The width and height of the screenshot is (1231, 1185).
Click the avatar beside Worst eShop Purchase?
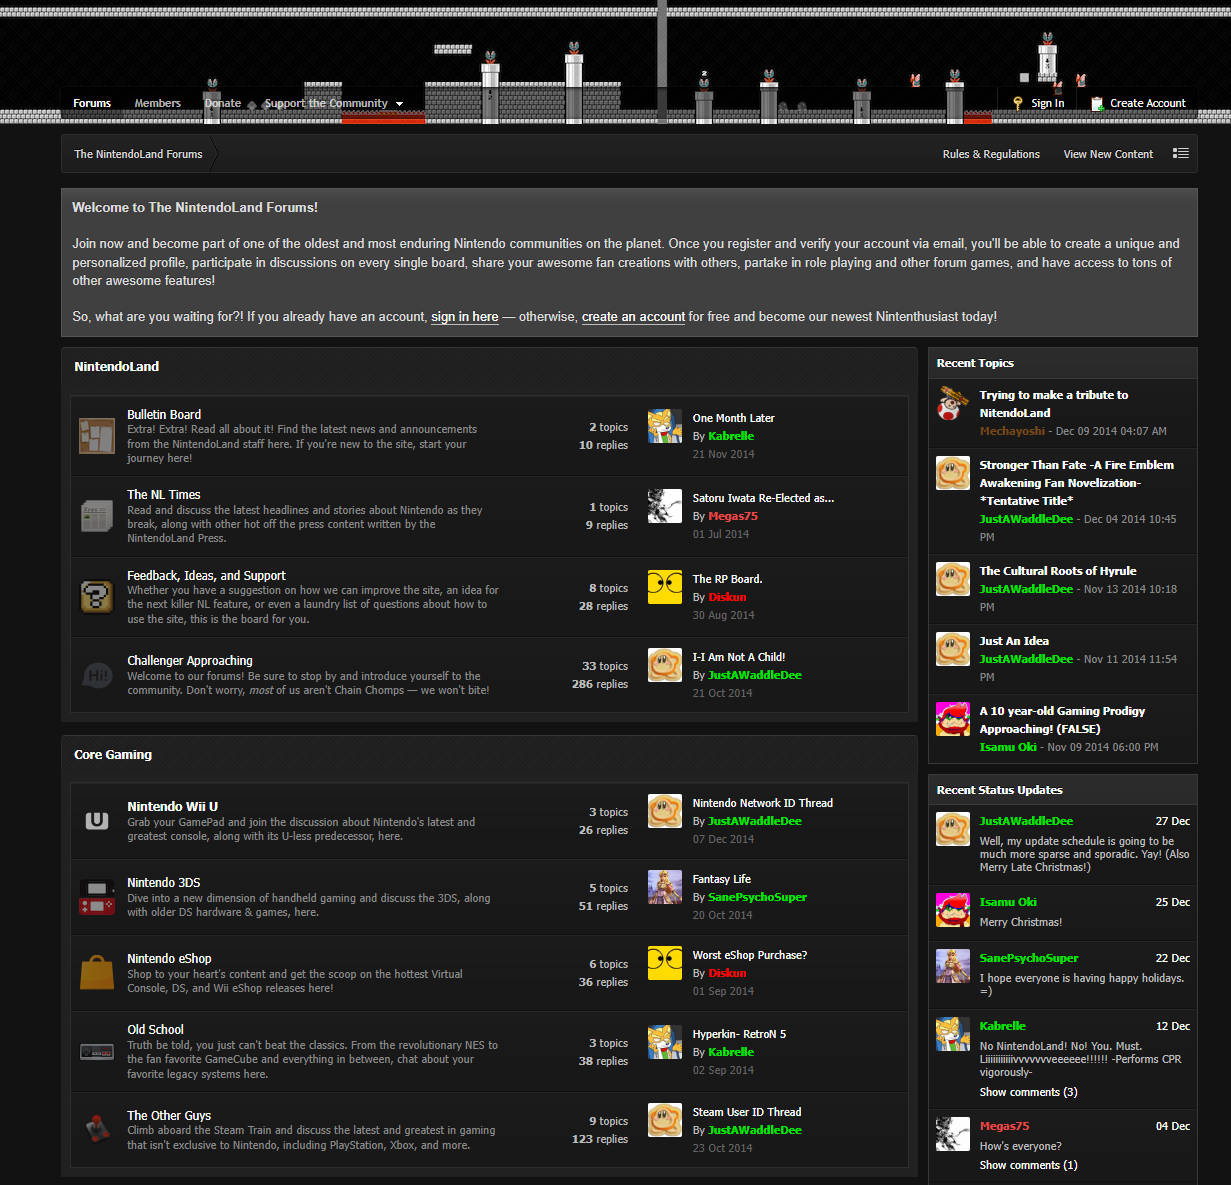pos(665,963)
